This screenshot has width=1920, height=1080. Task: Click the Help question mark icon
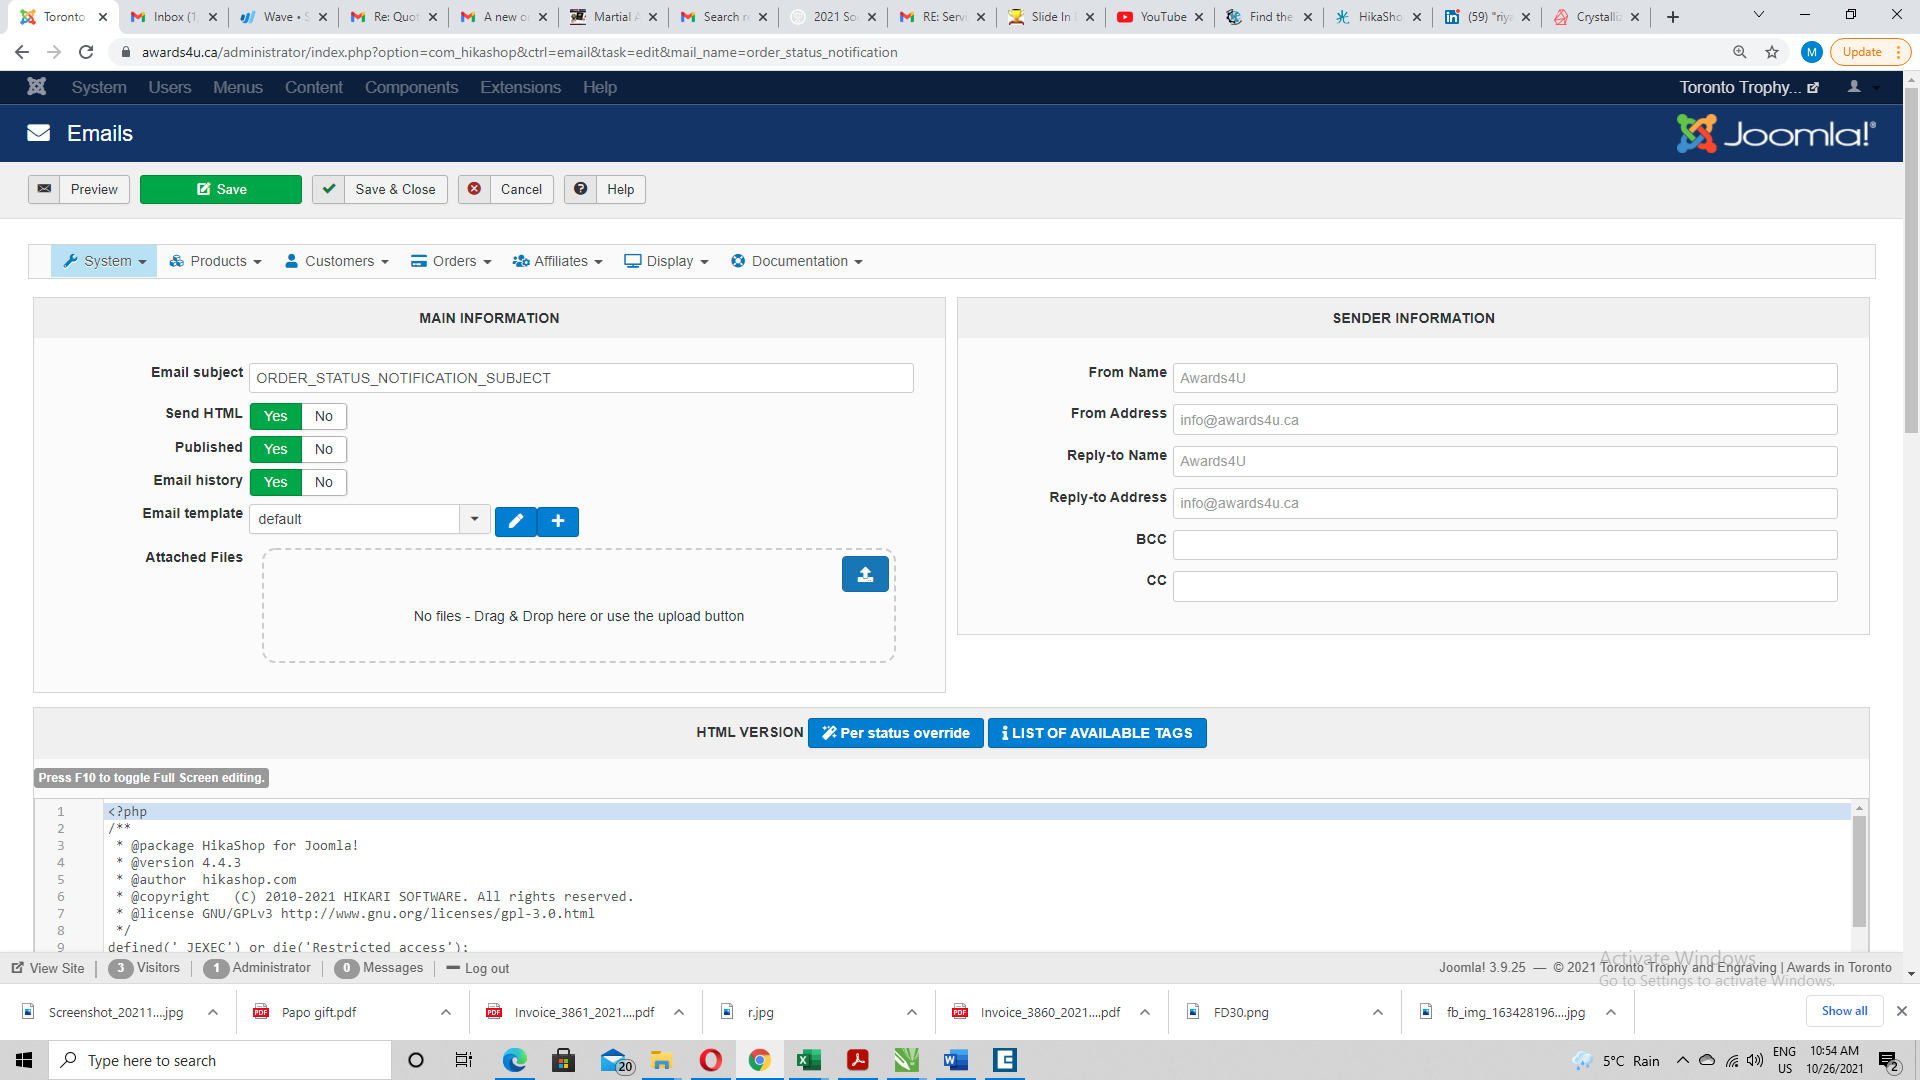pyautogui.click(x=580, y=189)
